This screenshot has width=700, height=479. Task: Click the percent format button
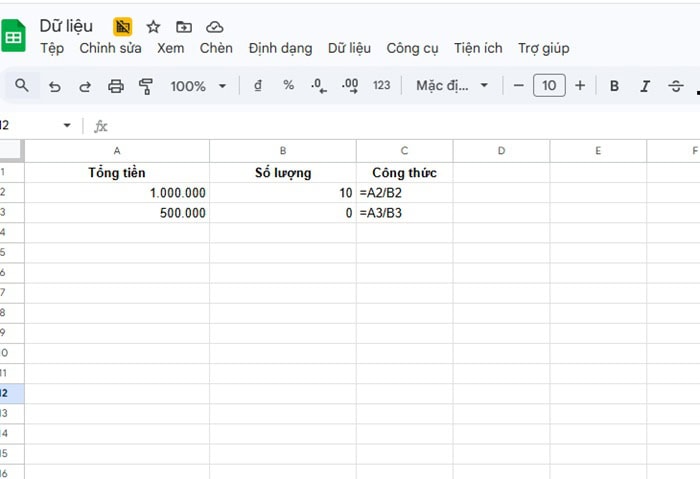click(x=288, y=86)
